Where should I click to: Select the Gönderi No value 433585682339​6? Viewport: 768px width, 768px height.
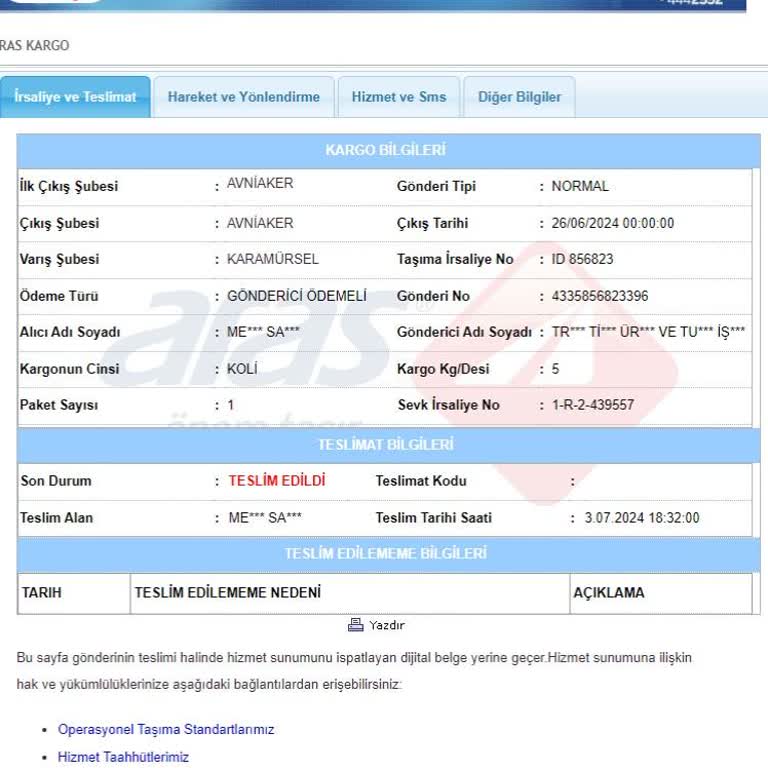(x=600, y=296)
